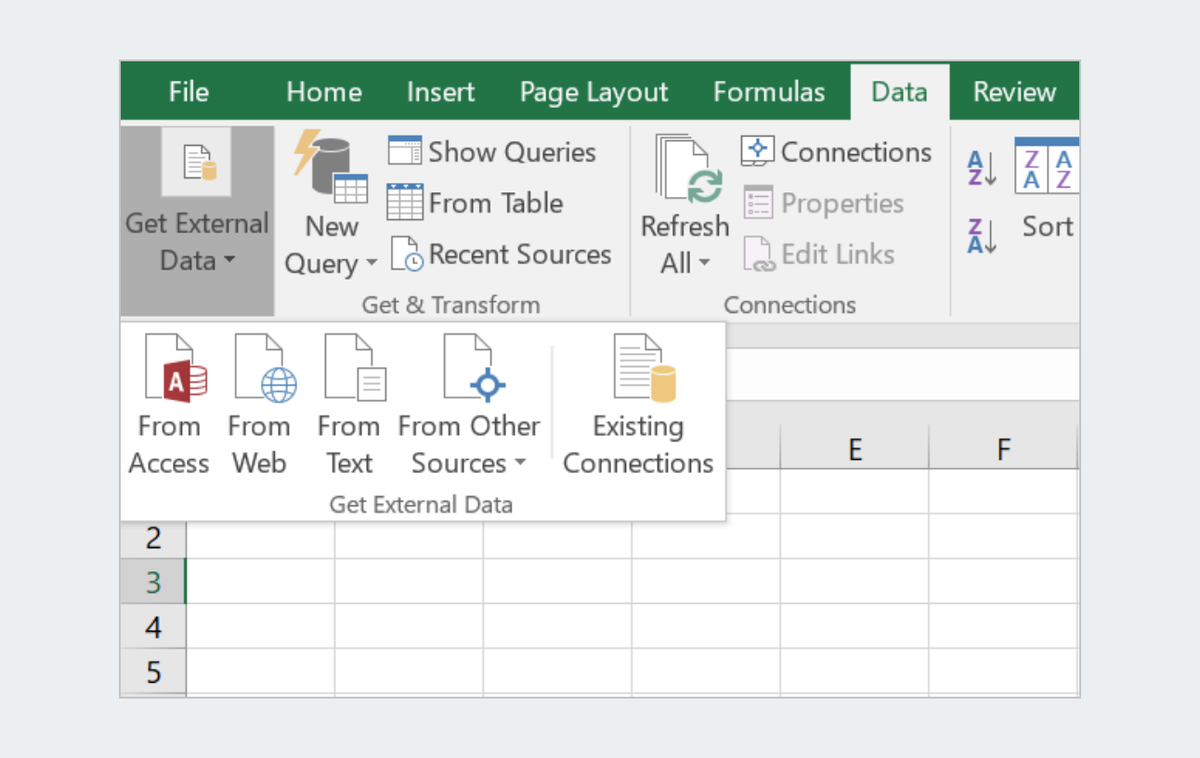Go to the Page Layout tab
Viewport: 1200px width, 758px height.
594,92
